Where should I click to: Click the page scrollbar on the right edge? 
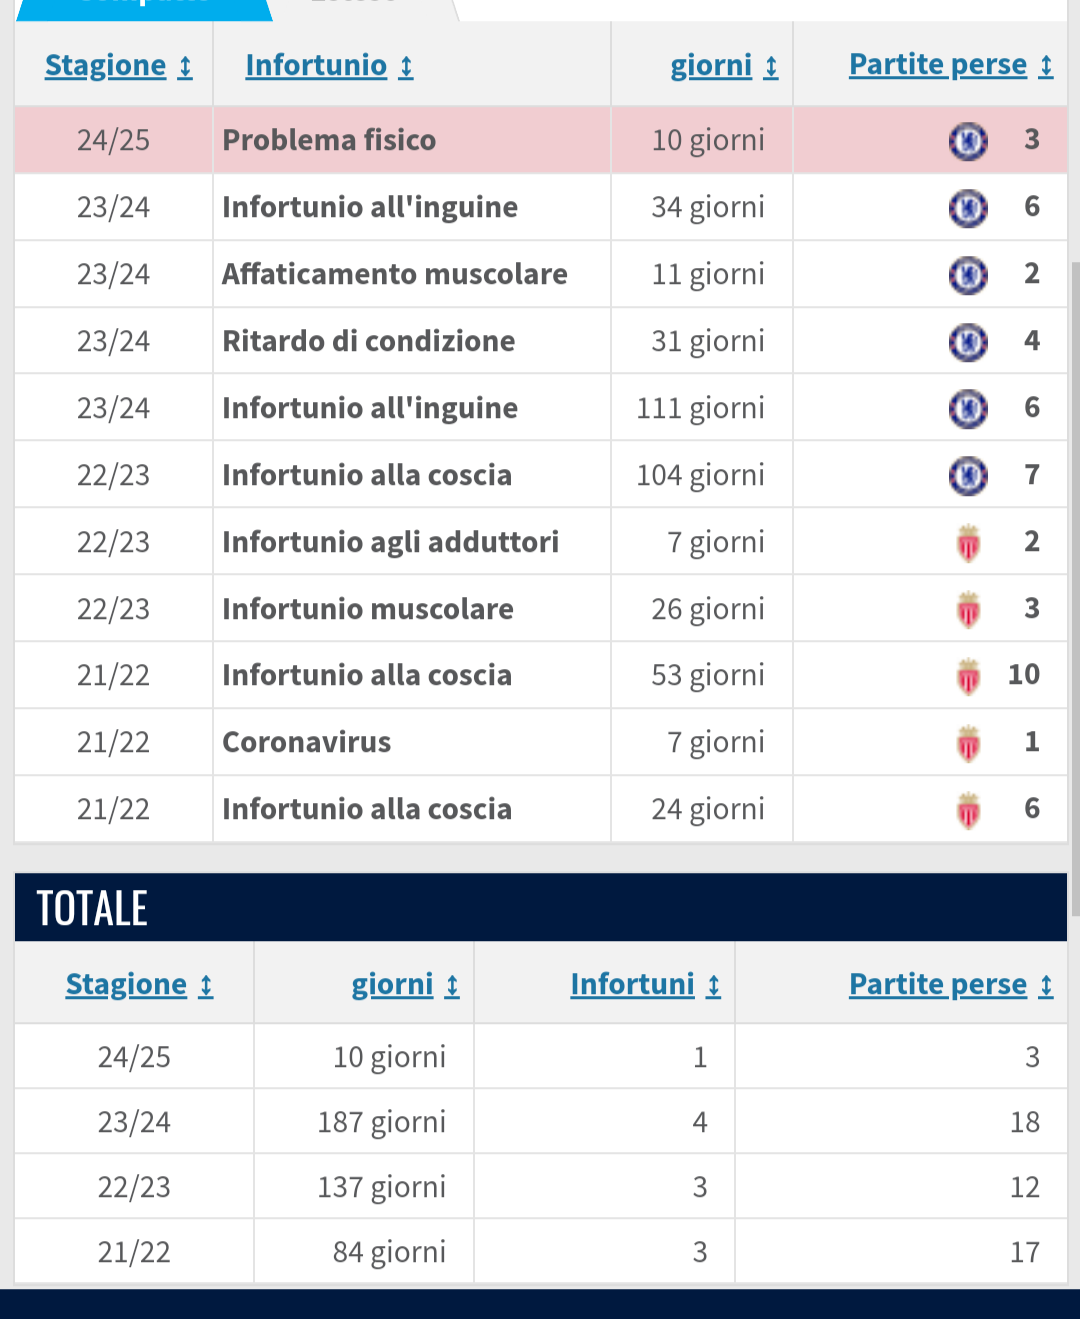click(1075, 588)
